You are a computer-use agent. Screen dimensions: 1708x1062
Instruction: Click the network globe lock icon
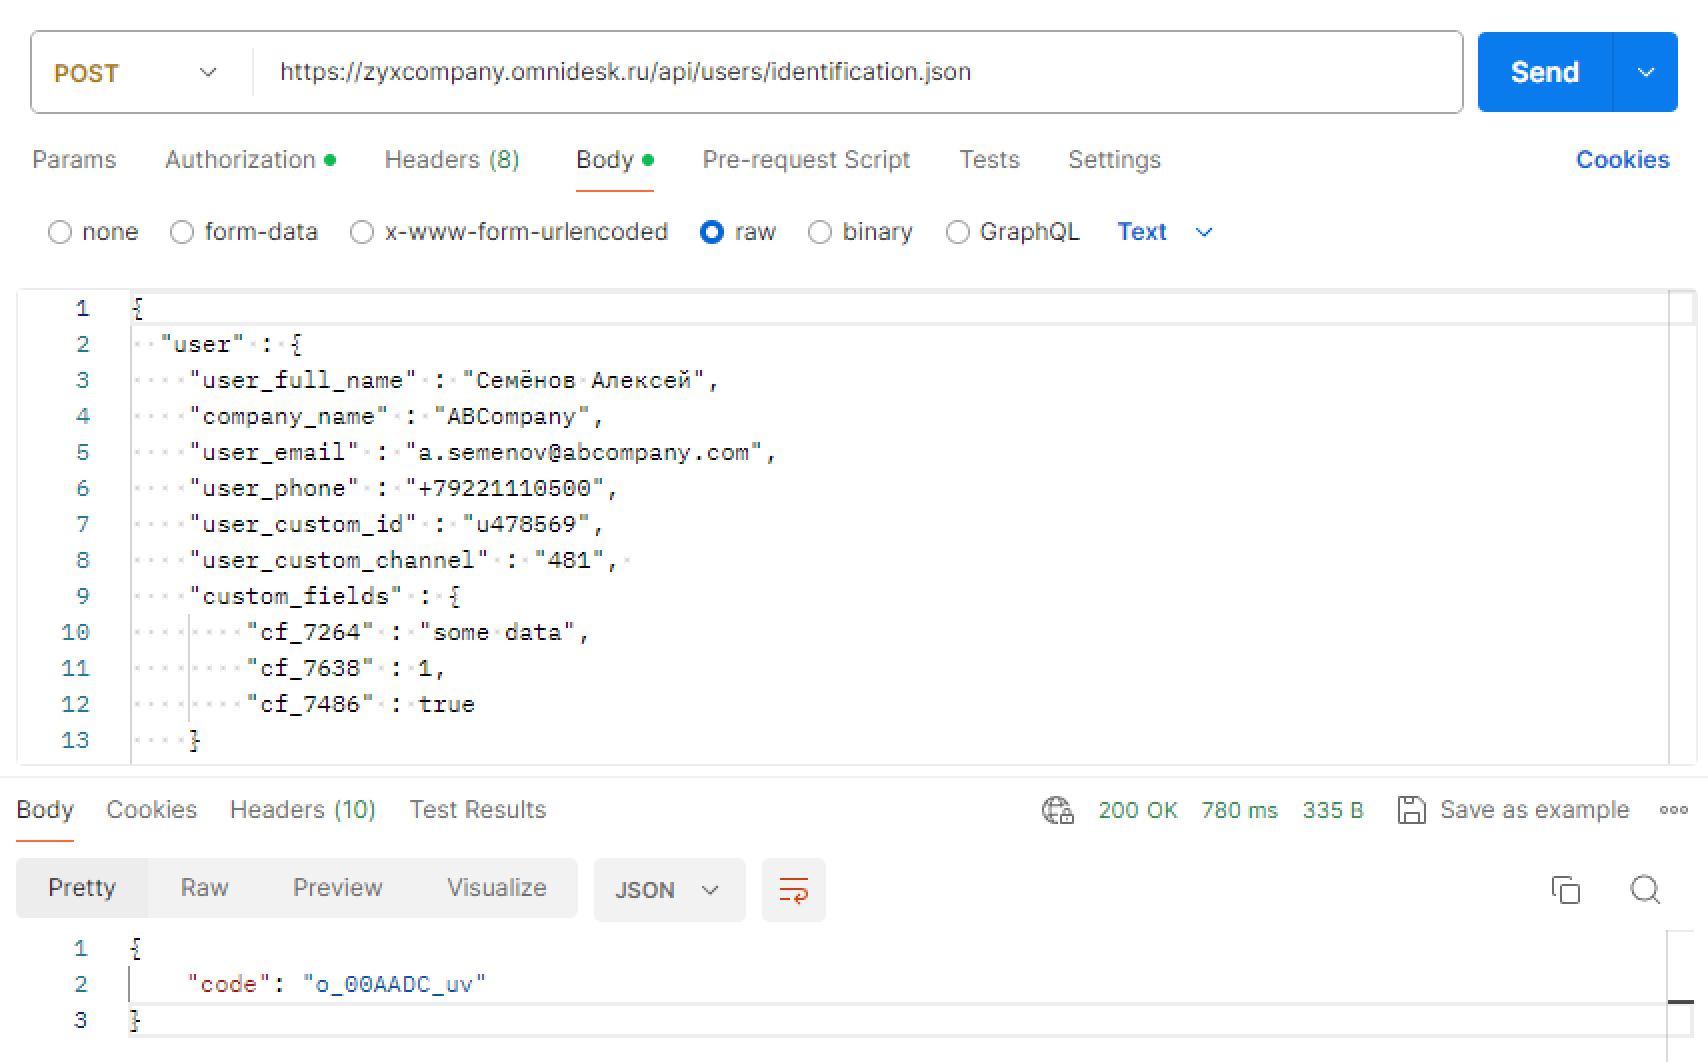coord(1057,810)
